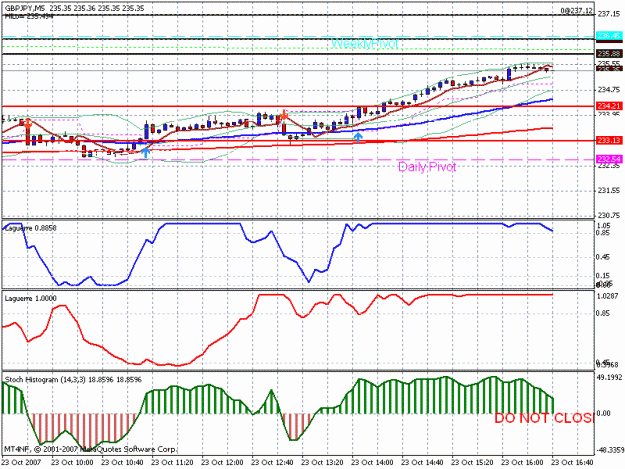Screen dimensions: 625x469
Task: Click the 234.75 price scale value
Action: click(609, 90)
